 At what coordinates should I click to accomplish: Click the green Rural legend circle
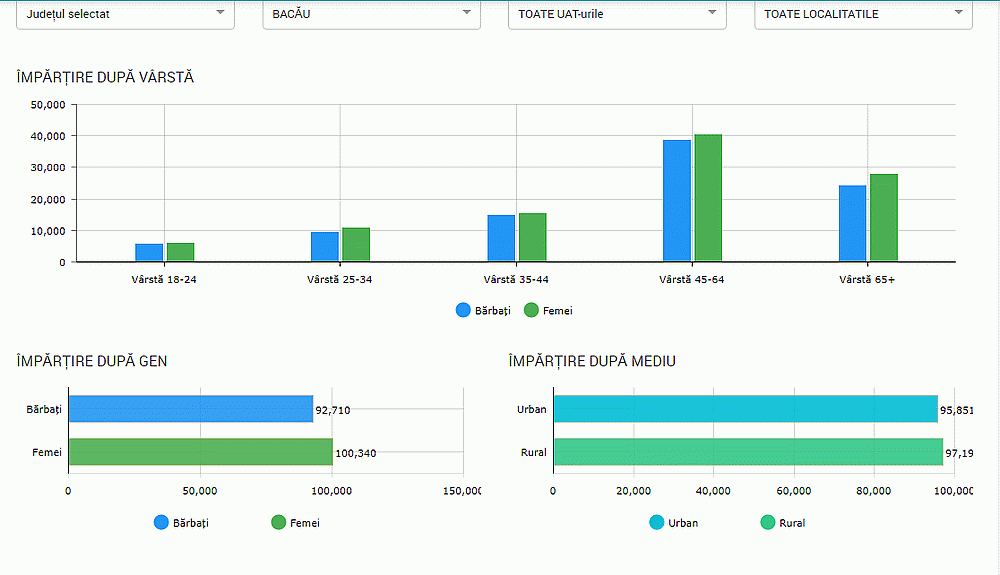pyautogui.click(x=768, y=522)
